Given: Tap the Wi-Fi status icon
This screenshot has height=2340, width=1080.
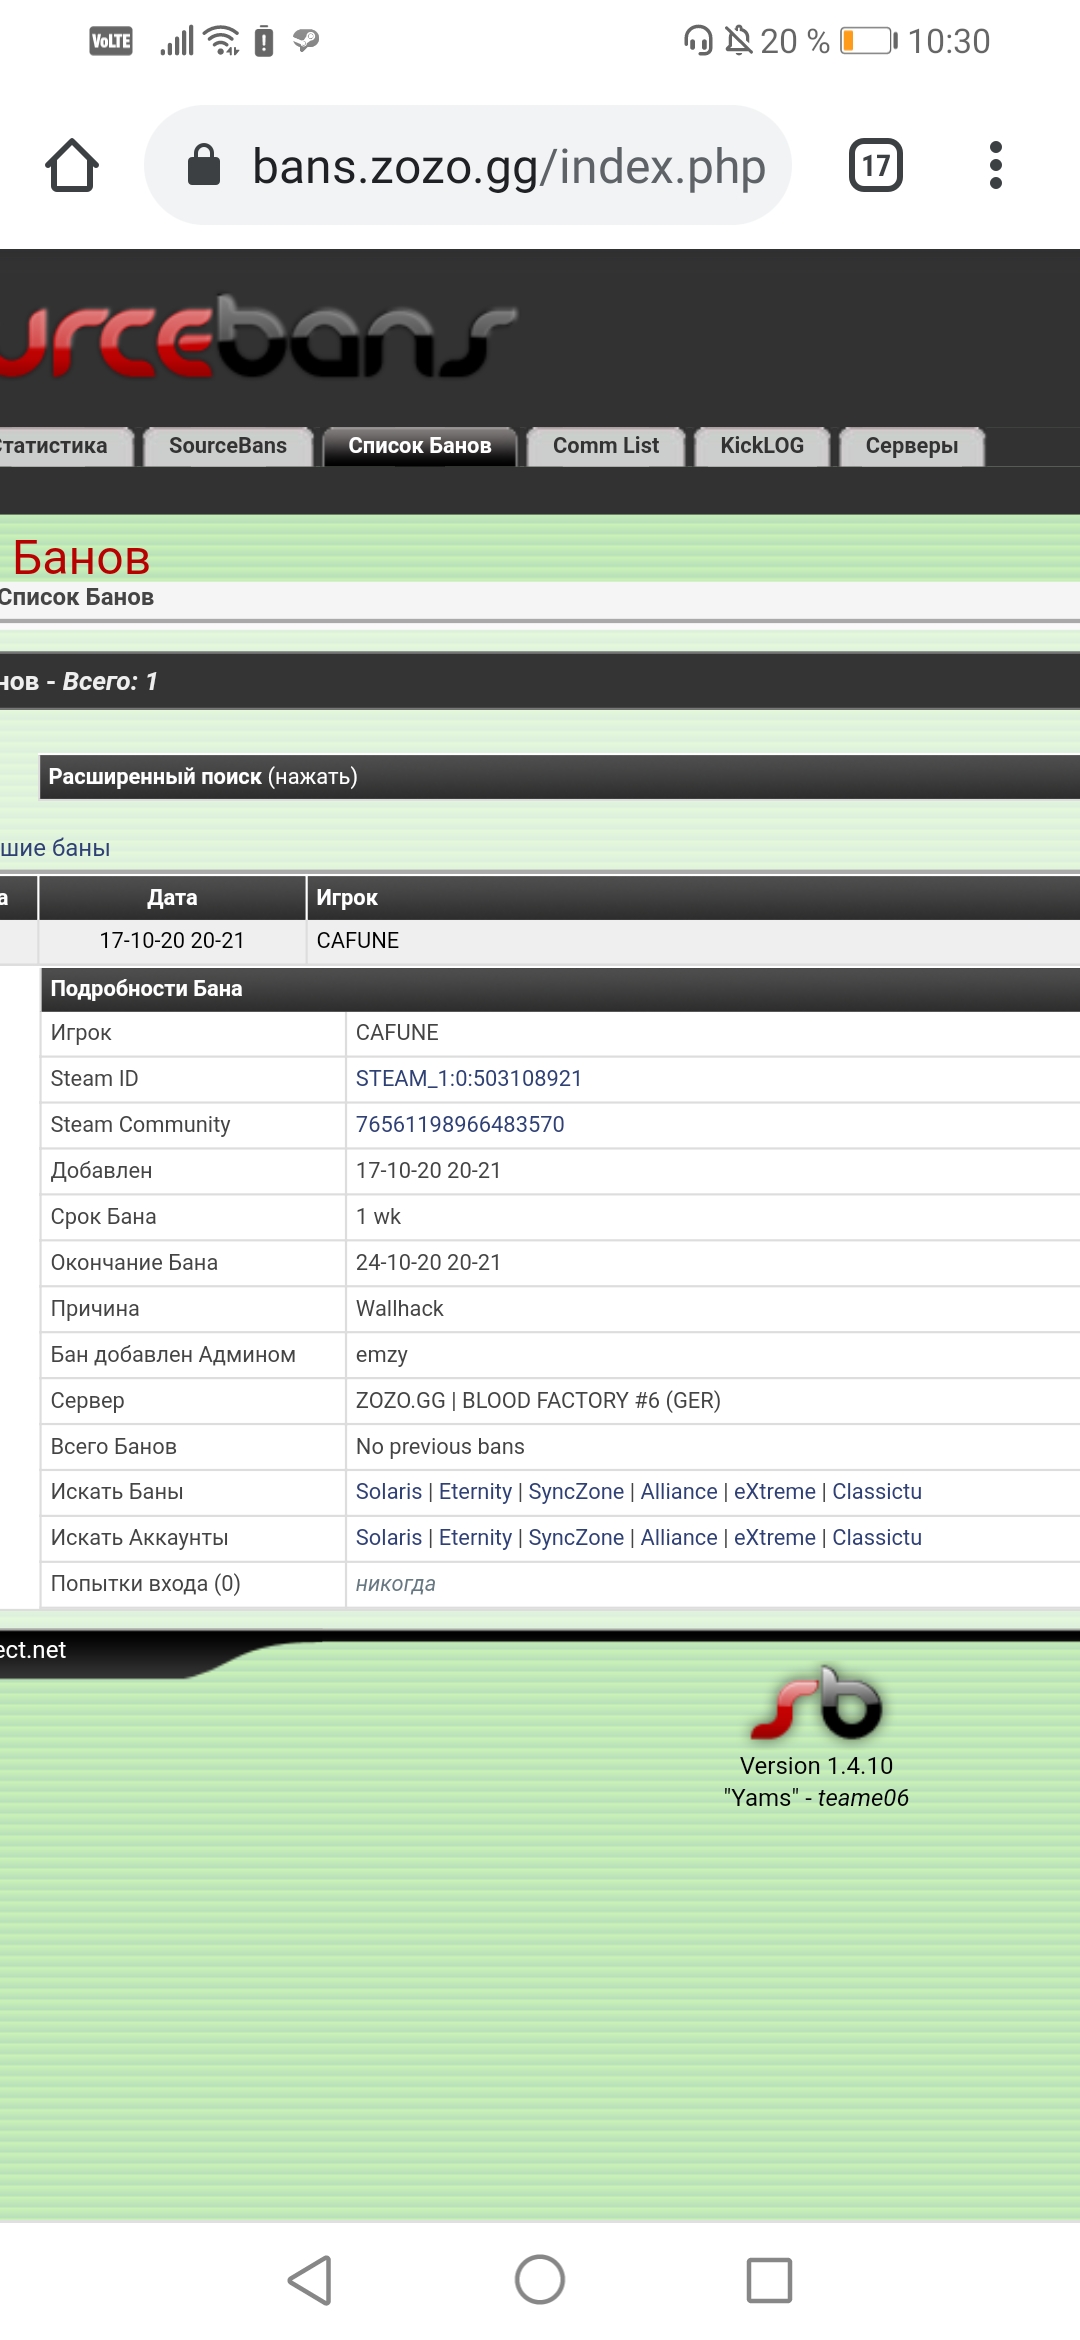Looking at the screenshot, I should [221, 41].
